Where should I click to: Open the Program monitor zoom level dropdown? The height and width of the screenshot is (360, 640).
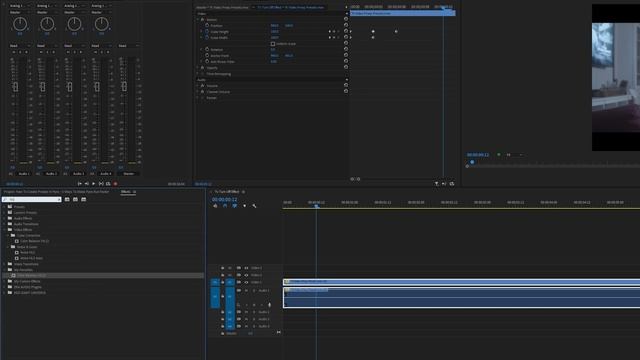tap(515, 155)
